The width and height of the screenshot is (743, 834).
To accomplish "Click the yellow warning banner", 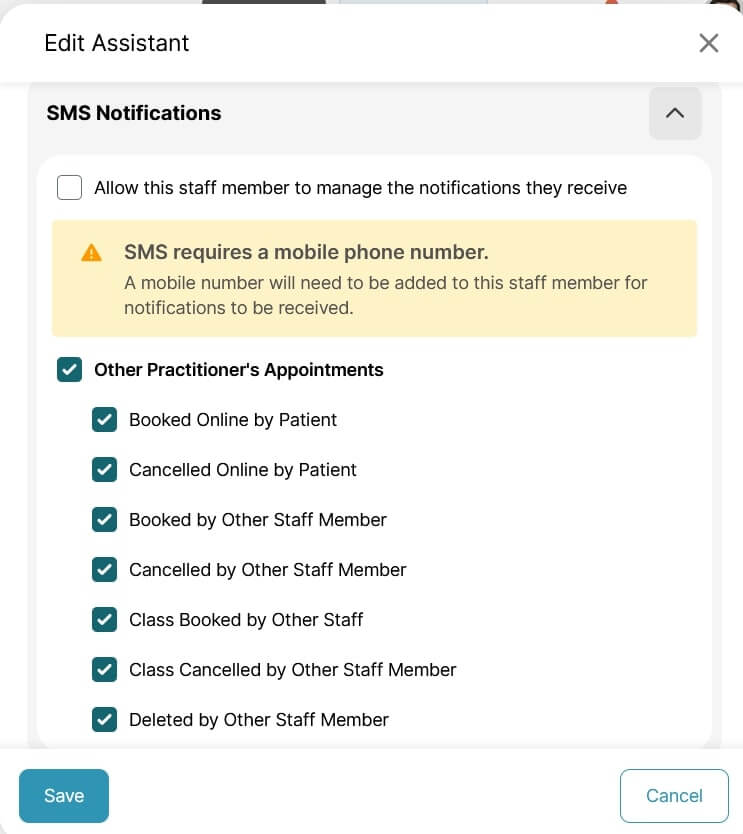I will (x=374, y=279).
